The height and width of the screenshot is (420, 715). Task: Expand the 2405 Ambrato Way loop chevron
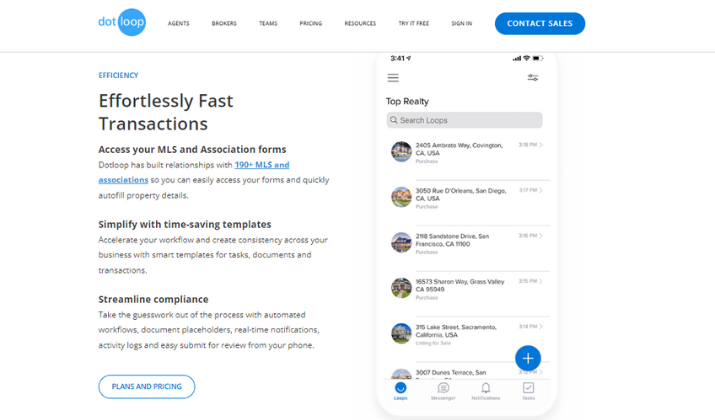[x=541, y=145]
